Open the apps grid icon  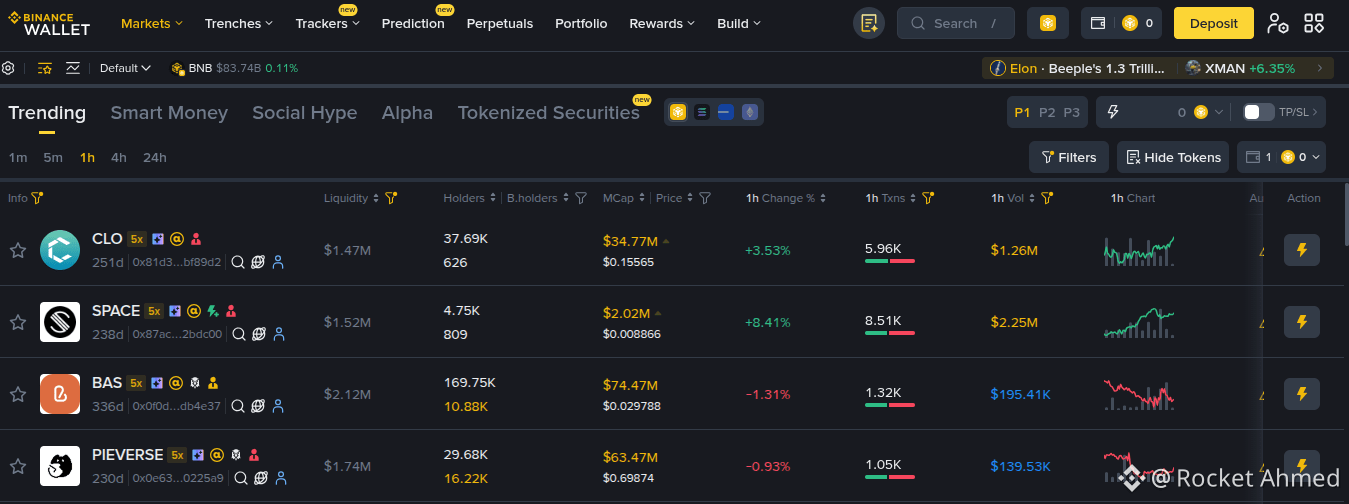point(1314,23)
